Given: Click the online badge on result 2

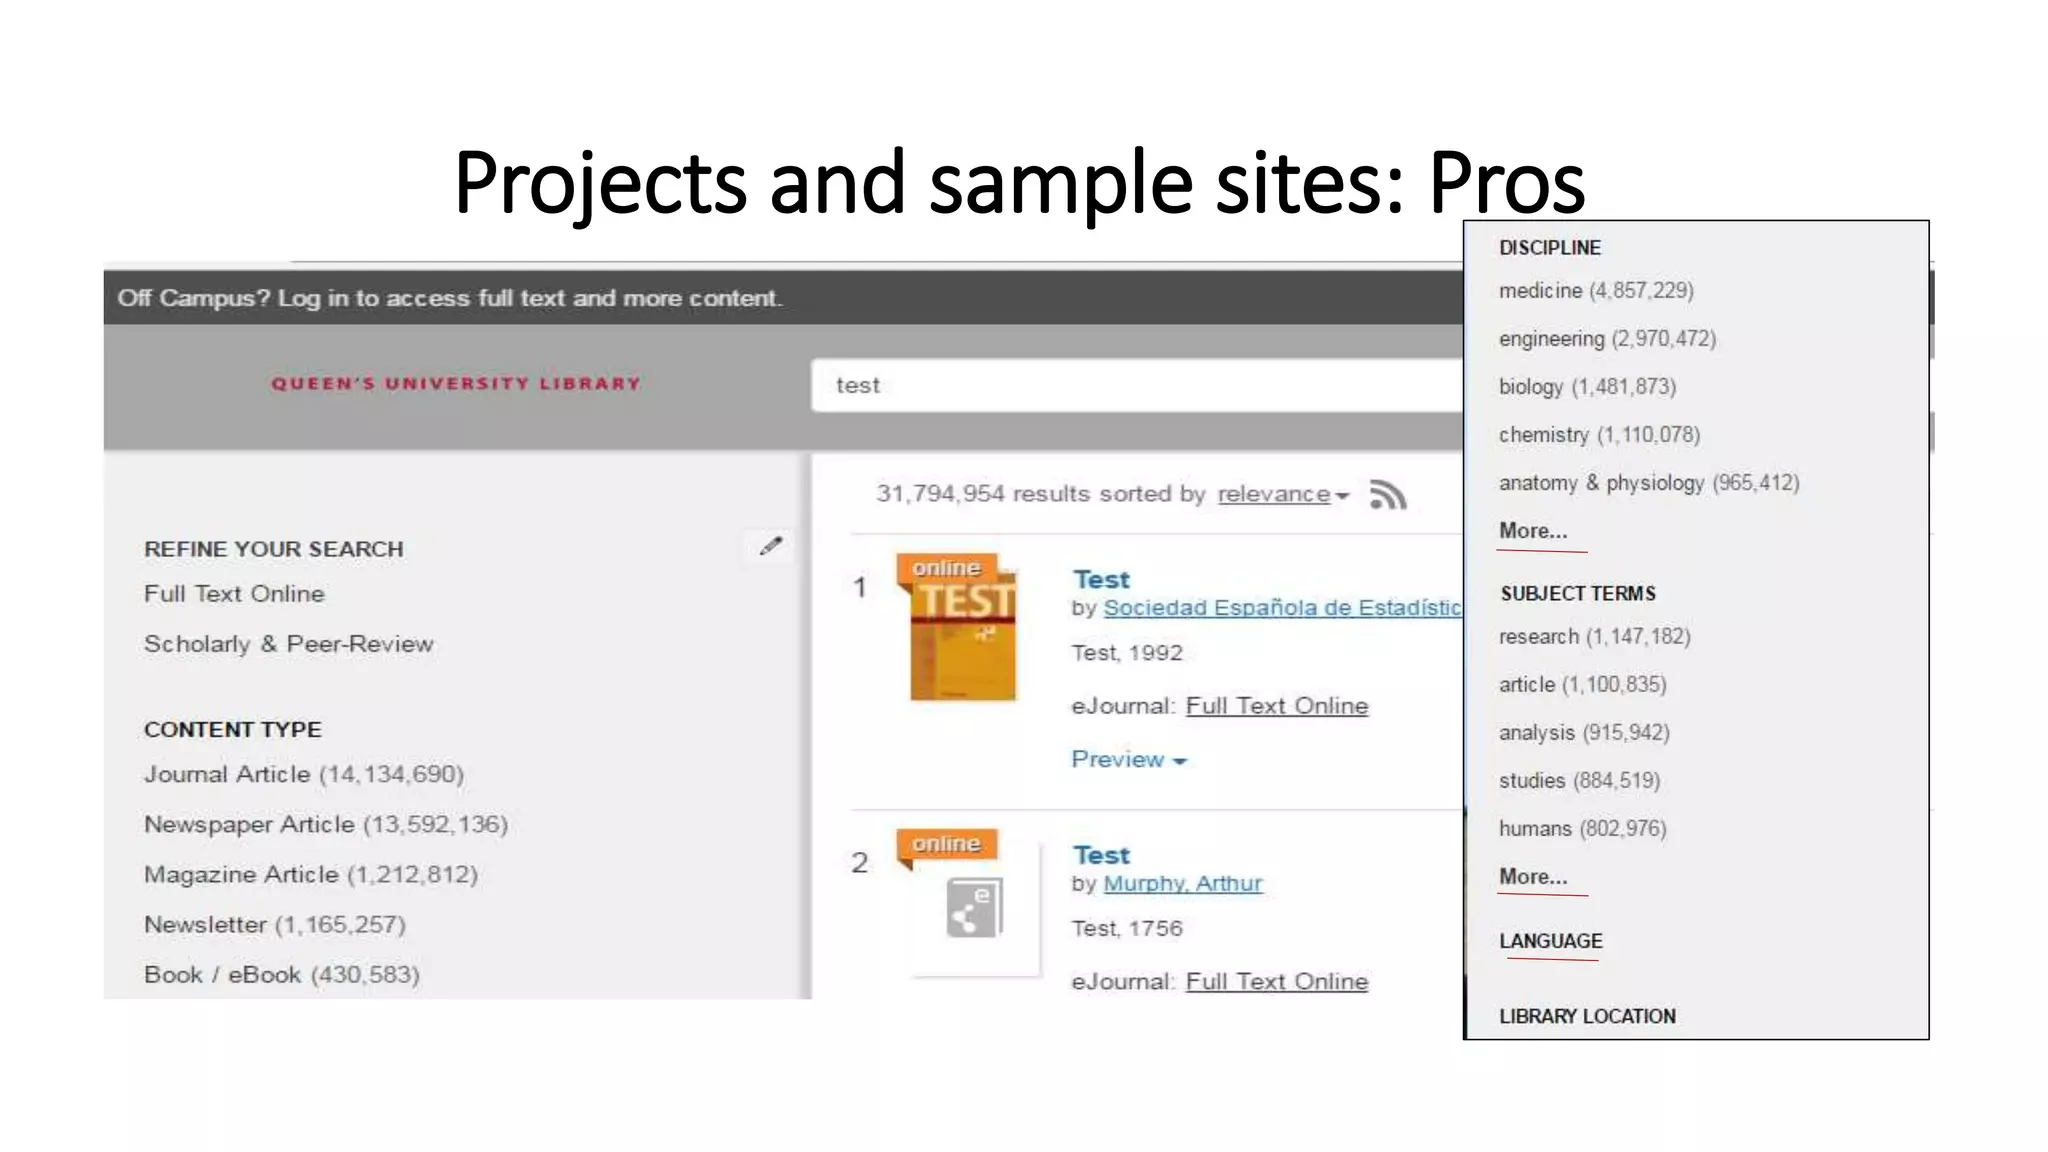Looking at the screenshot, I should (x=946, y=845).
